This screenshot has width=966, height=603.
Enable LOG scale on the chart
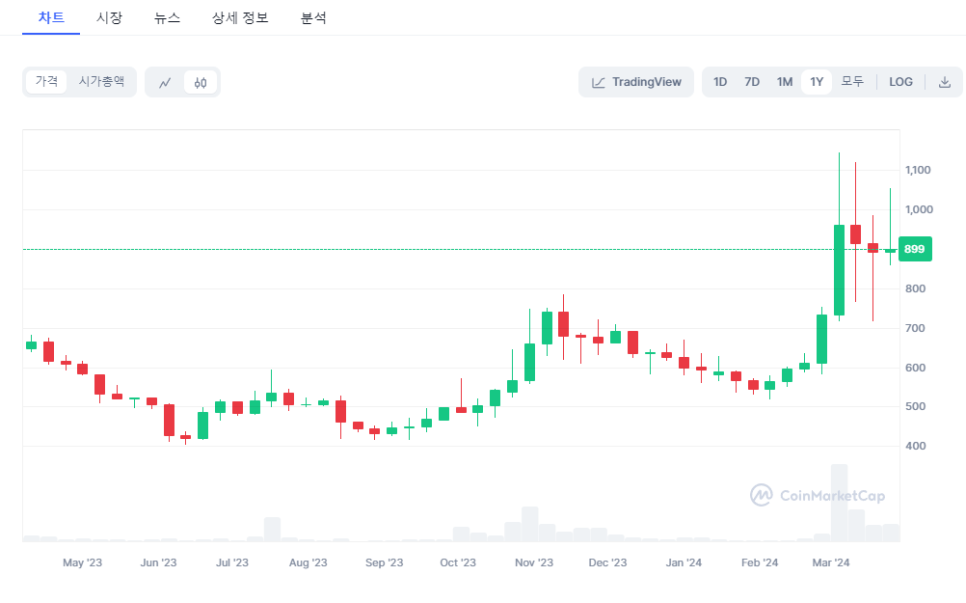pyautogui.click(x=901, y=82)
